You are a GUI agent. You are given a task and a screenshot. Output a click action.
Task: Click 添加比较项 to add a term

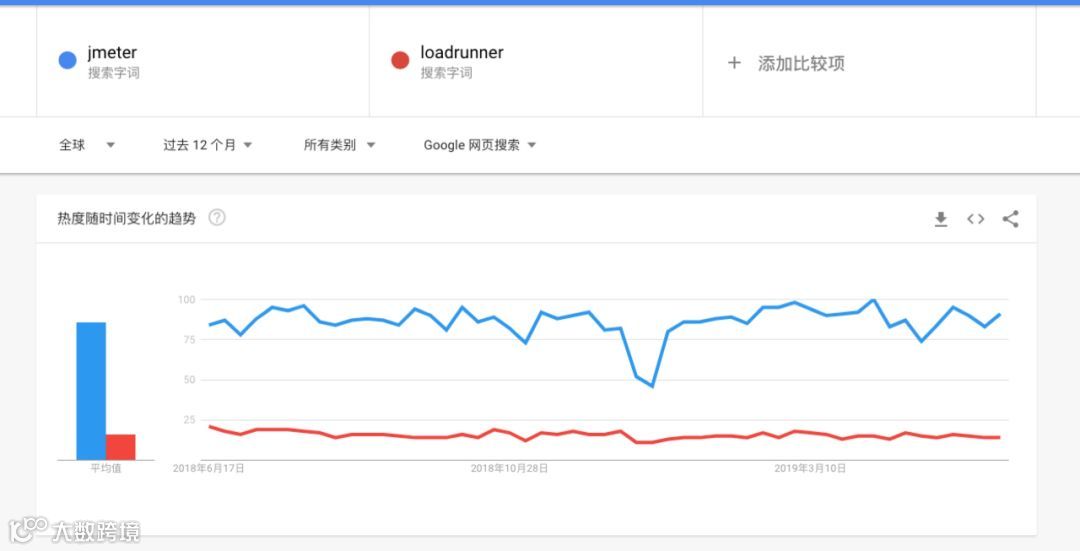800,63
